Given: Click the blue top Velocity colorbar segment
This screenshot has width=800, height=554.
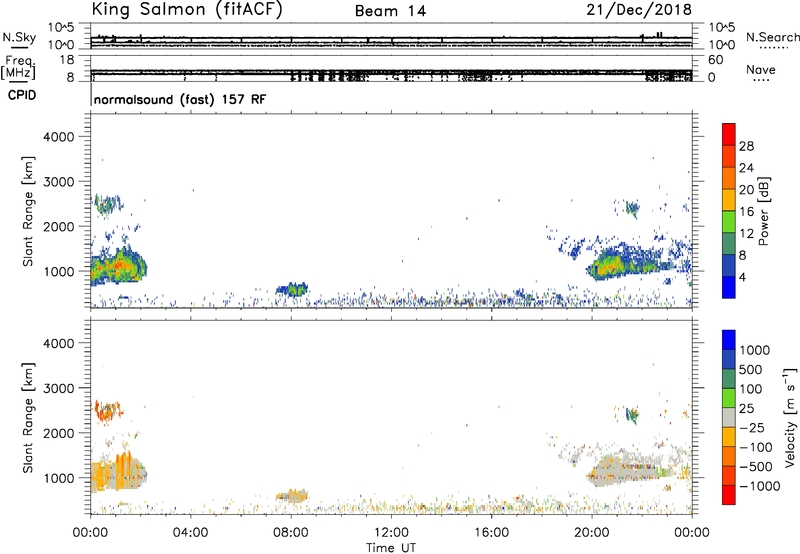Looking at the screenshot, I should [729, 340].
